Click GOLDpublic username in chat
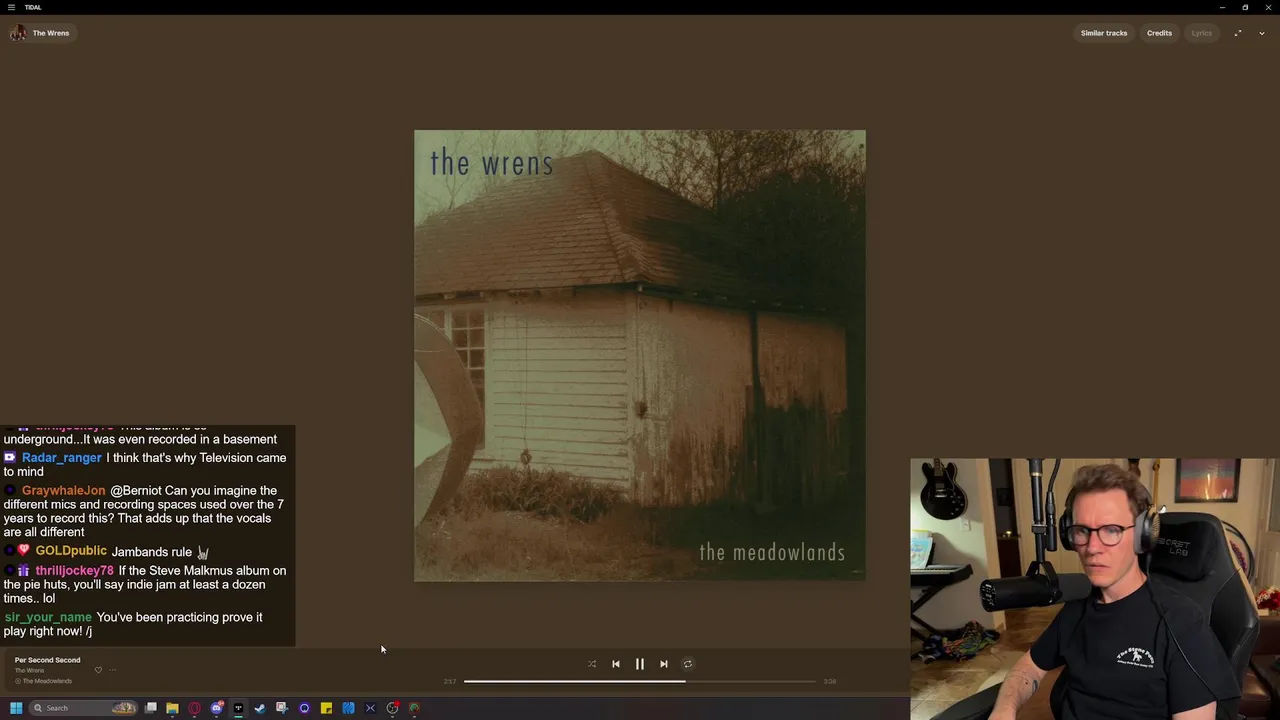This screenshot has height=720, width=1280. click(x=71, y=551)
